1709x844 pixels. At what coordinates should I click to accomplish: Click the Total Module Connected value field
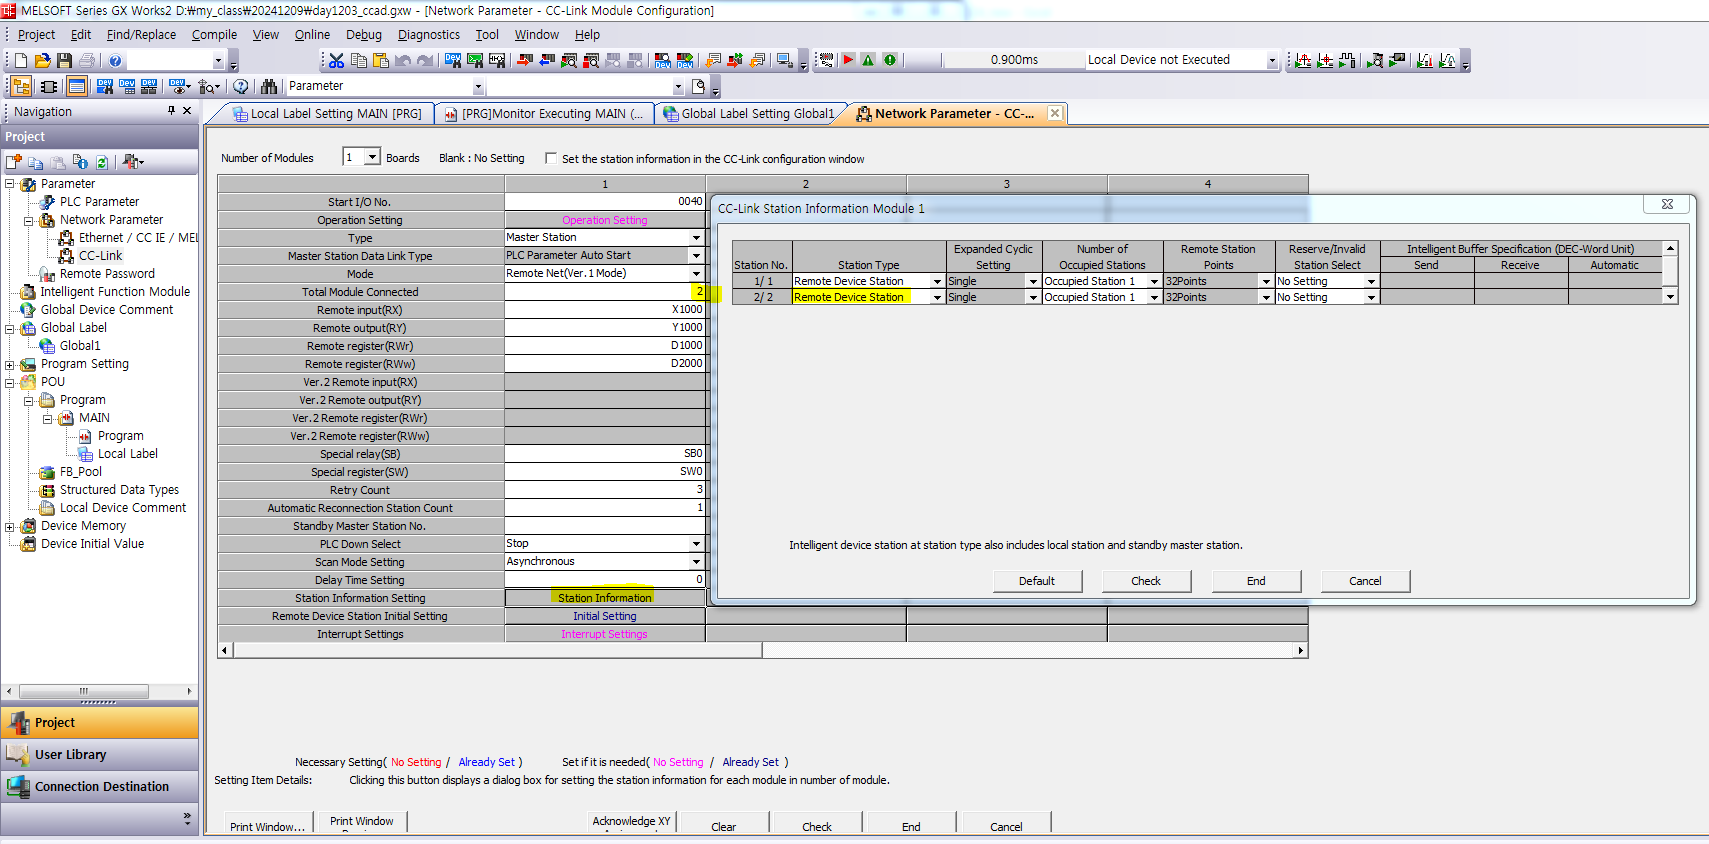[x=605, y=292]
